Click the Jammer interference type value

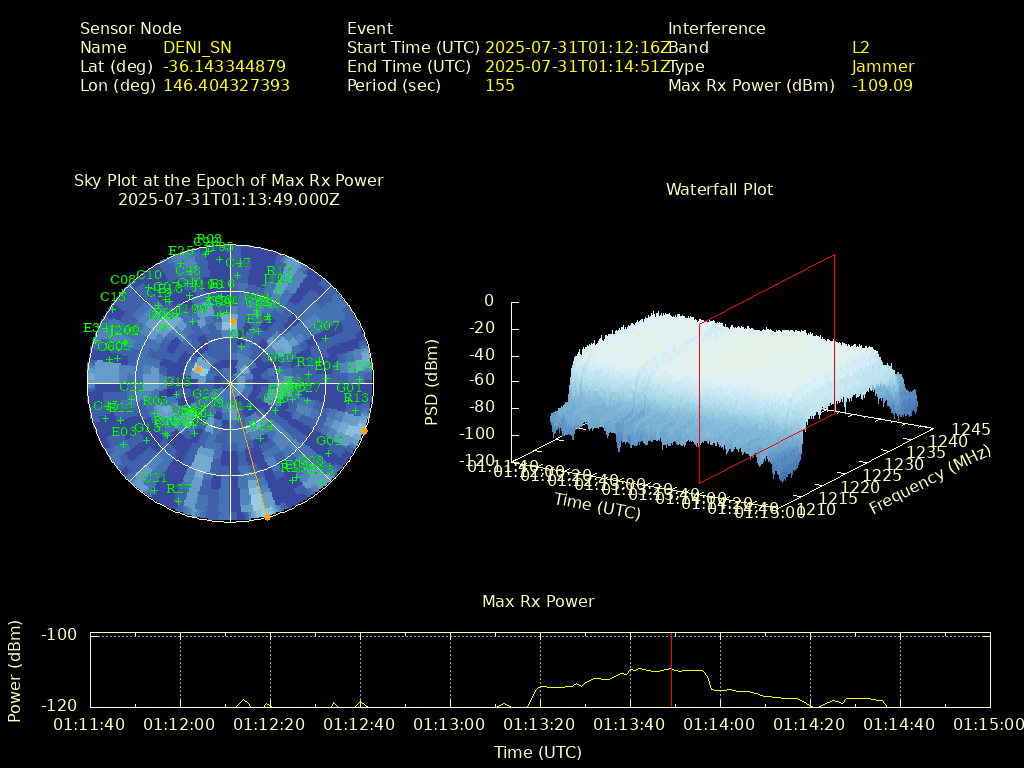pyautogui.click(x=882, y=67)
